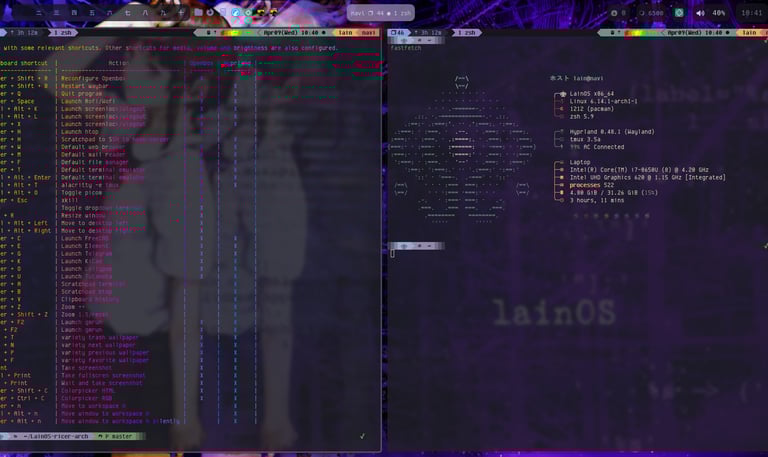Screen dimensions: 768x457
Task: Click the 'Restart waybar' row
Action: click(x=86, y=86)
